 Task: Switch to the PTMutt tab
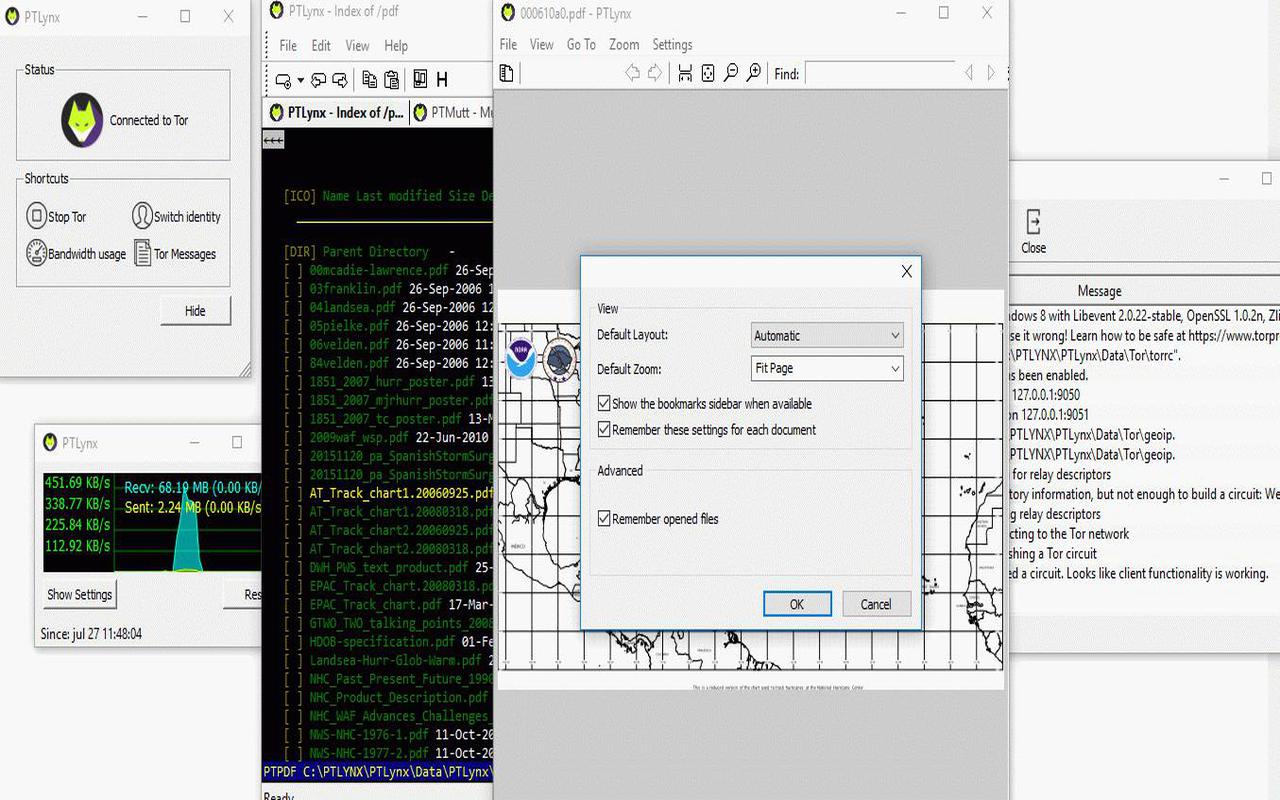pyautogui.click(x=452, y=113)
